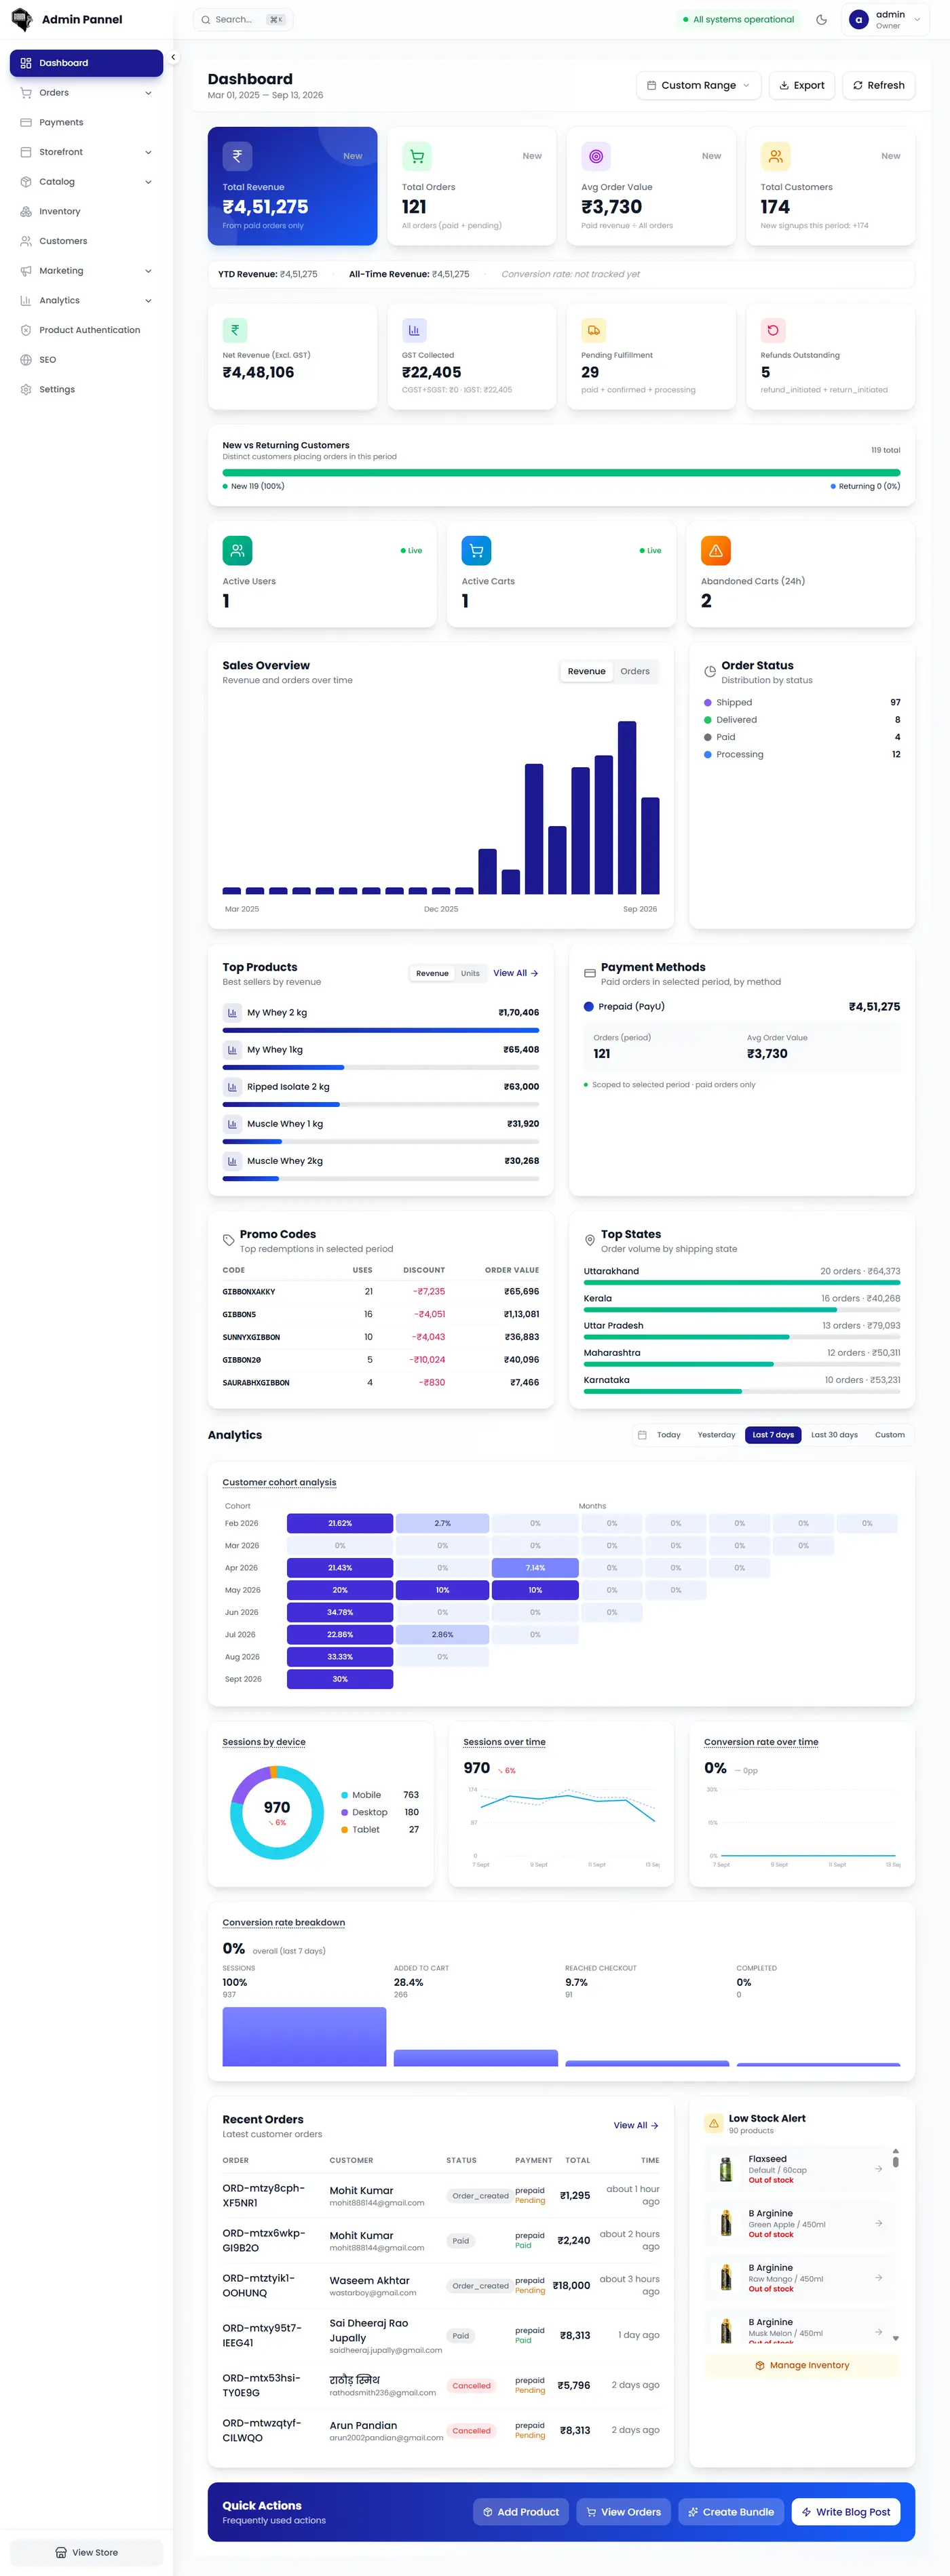
Task: Click the Admin Pannel logo icon
Action: click(21, 19)
